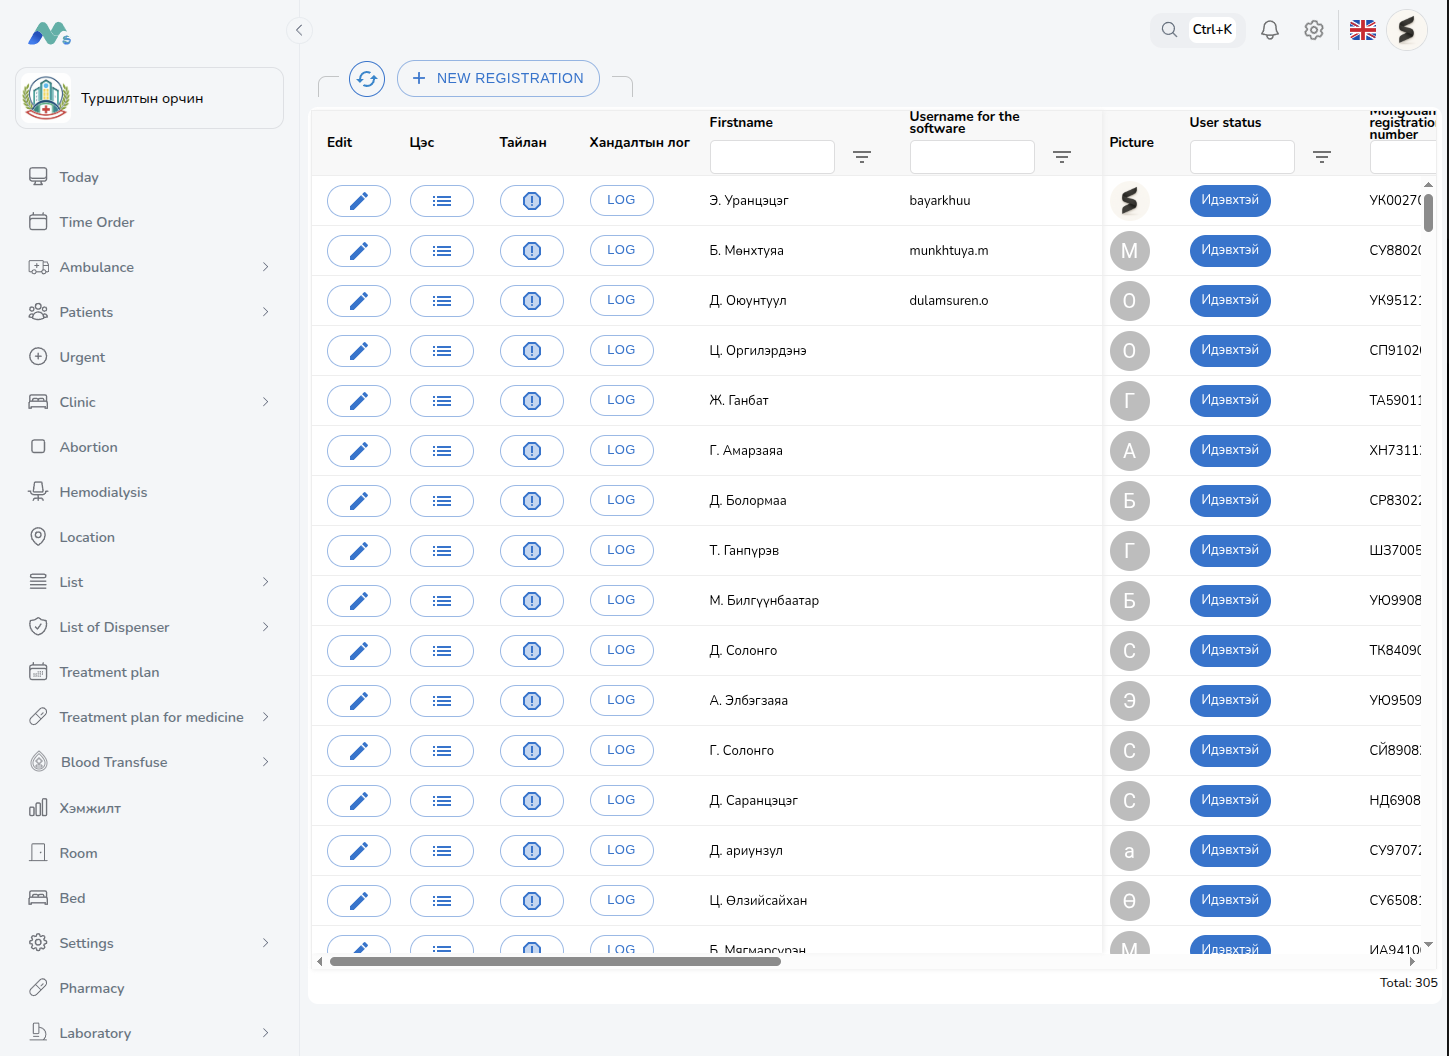Open the list icon for Б. Мөнхтуяа

[441, 251]
